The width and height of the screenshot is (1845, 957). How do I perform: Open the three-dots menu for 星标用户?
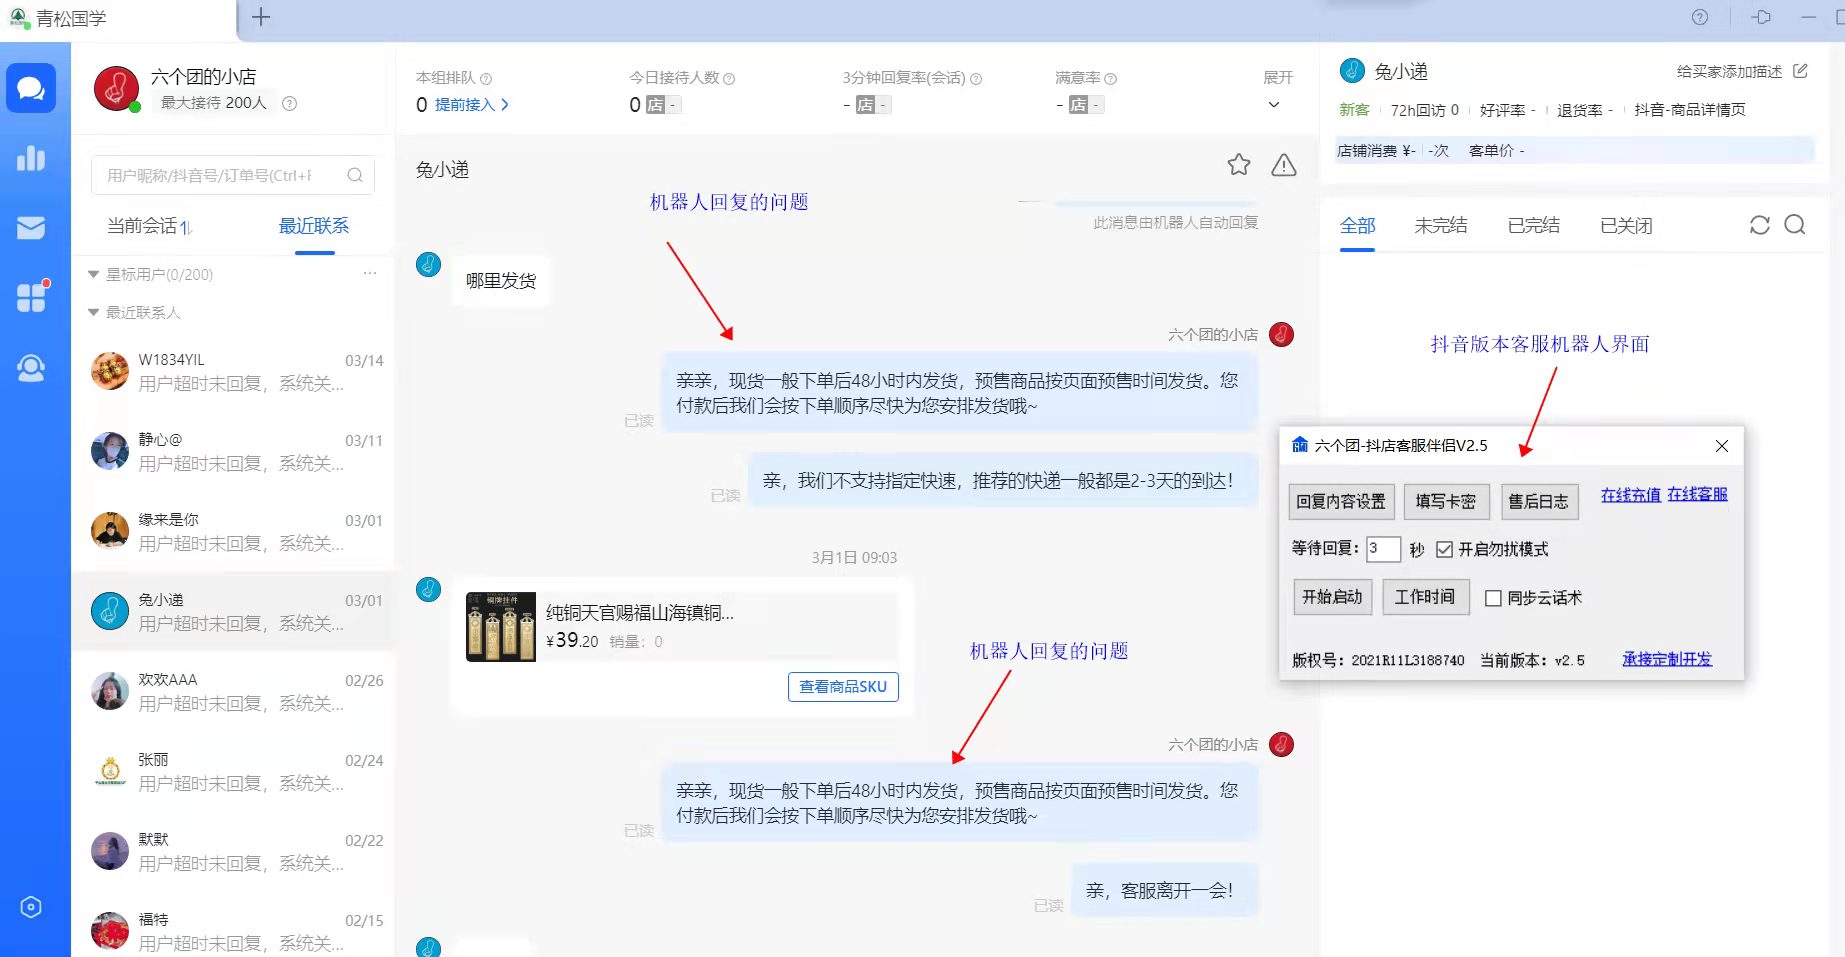tap(370, 273)
